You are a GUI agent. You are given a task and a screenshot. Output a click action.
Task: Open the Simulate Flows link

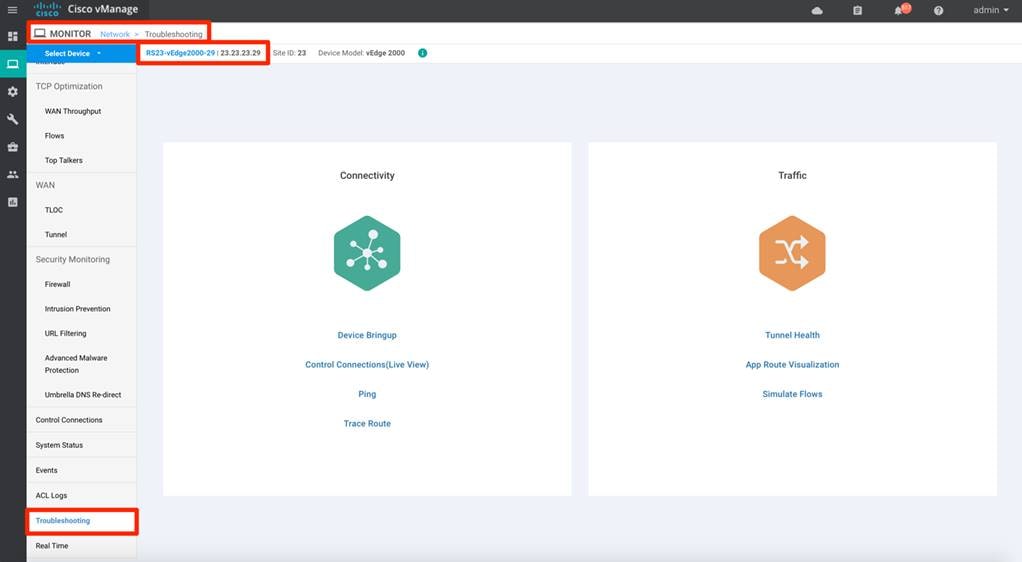pyautogui.click(x=792, y=394)
